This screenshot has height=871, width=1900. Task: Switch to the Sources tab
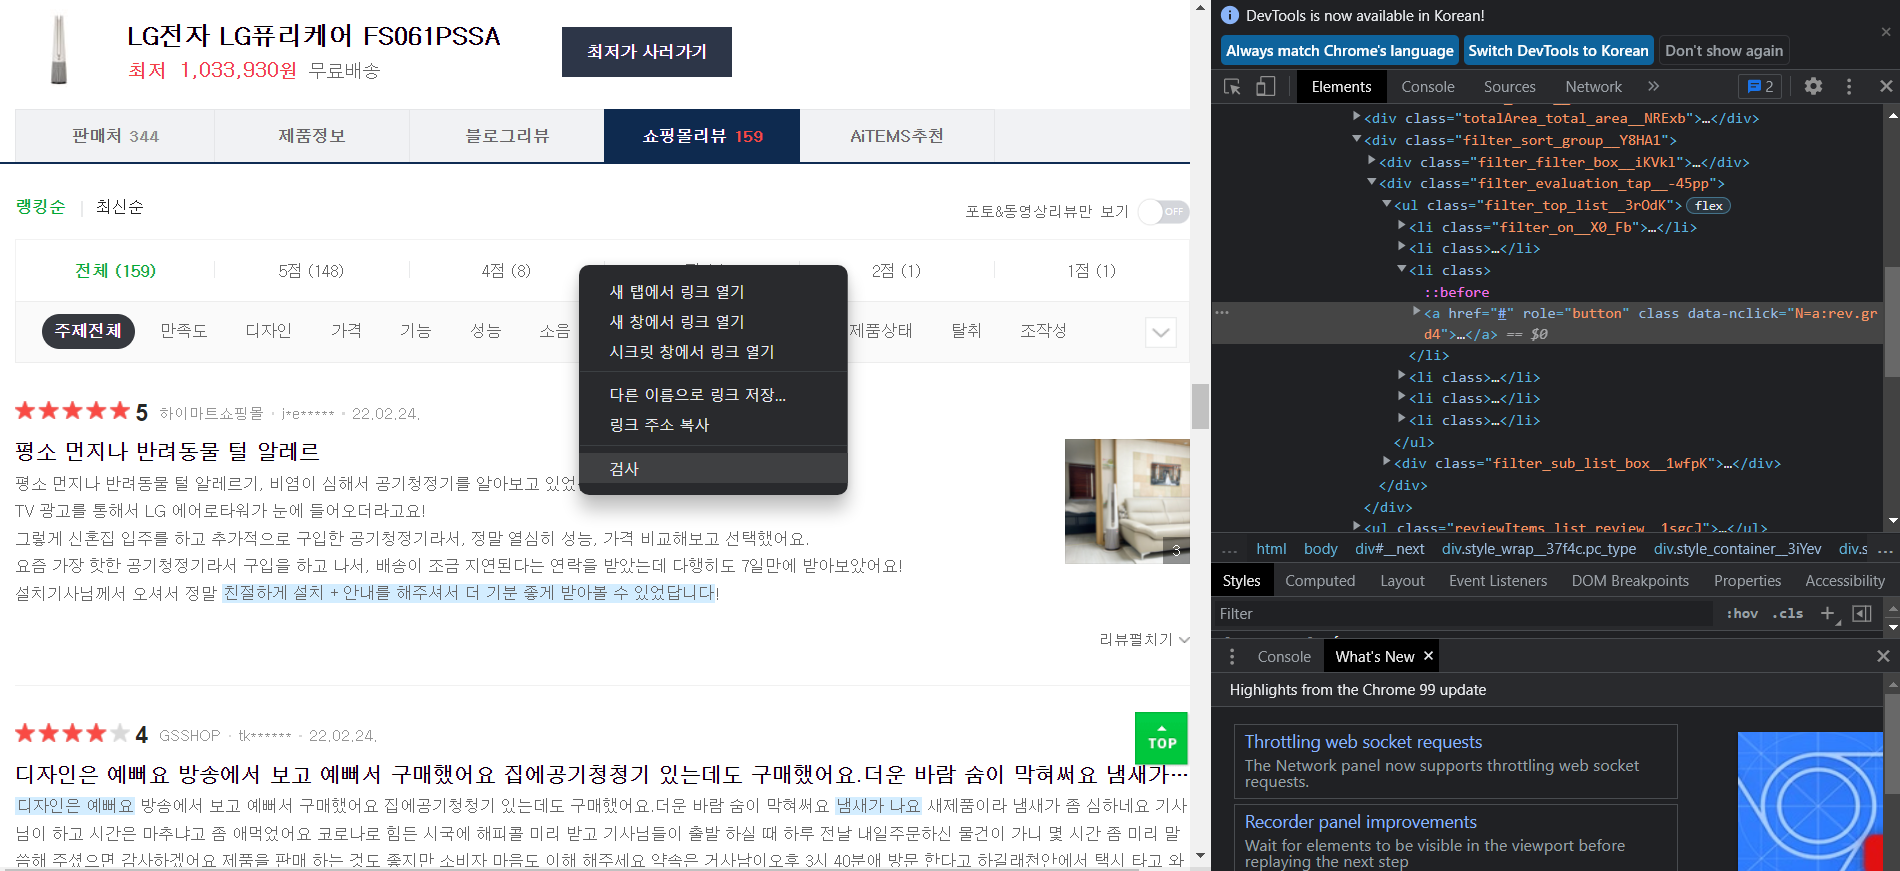tap(1509, 87)
